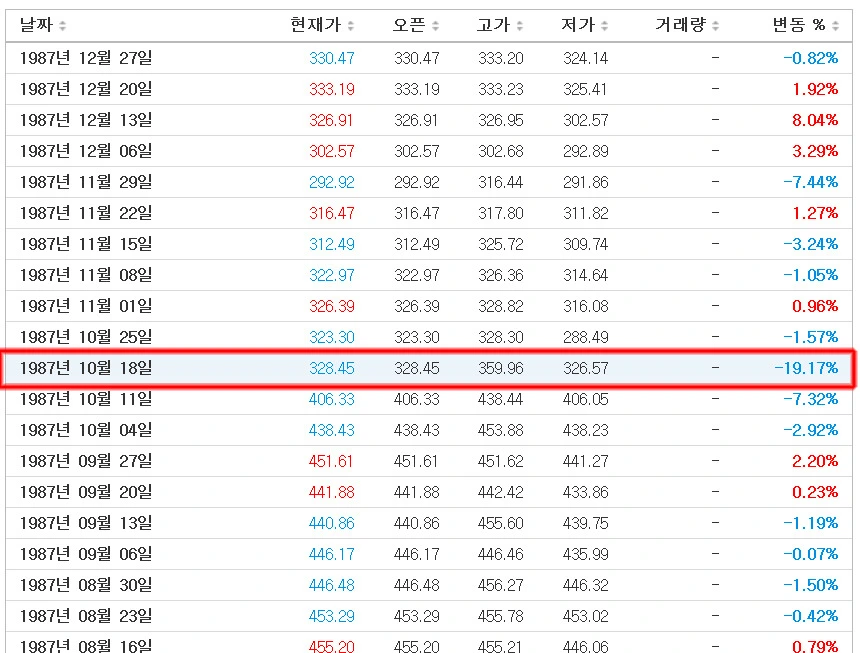Click current price 326.91 in red
This screenshot has width=860, height=653.
point(331,120)
